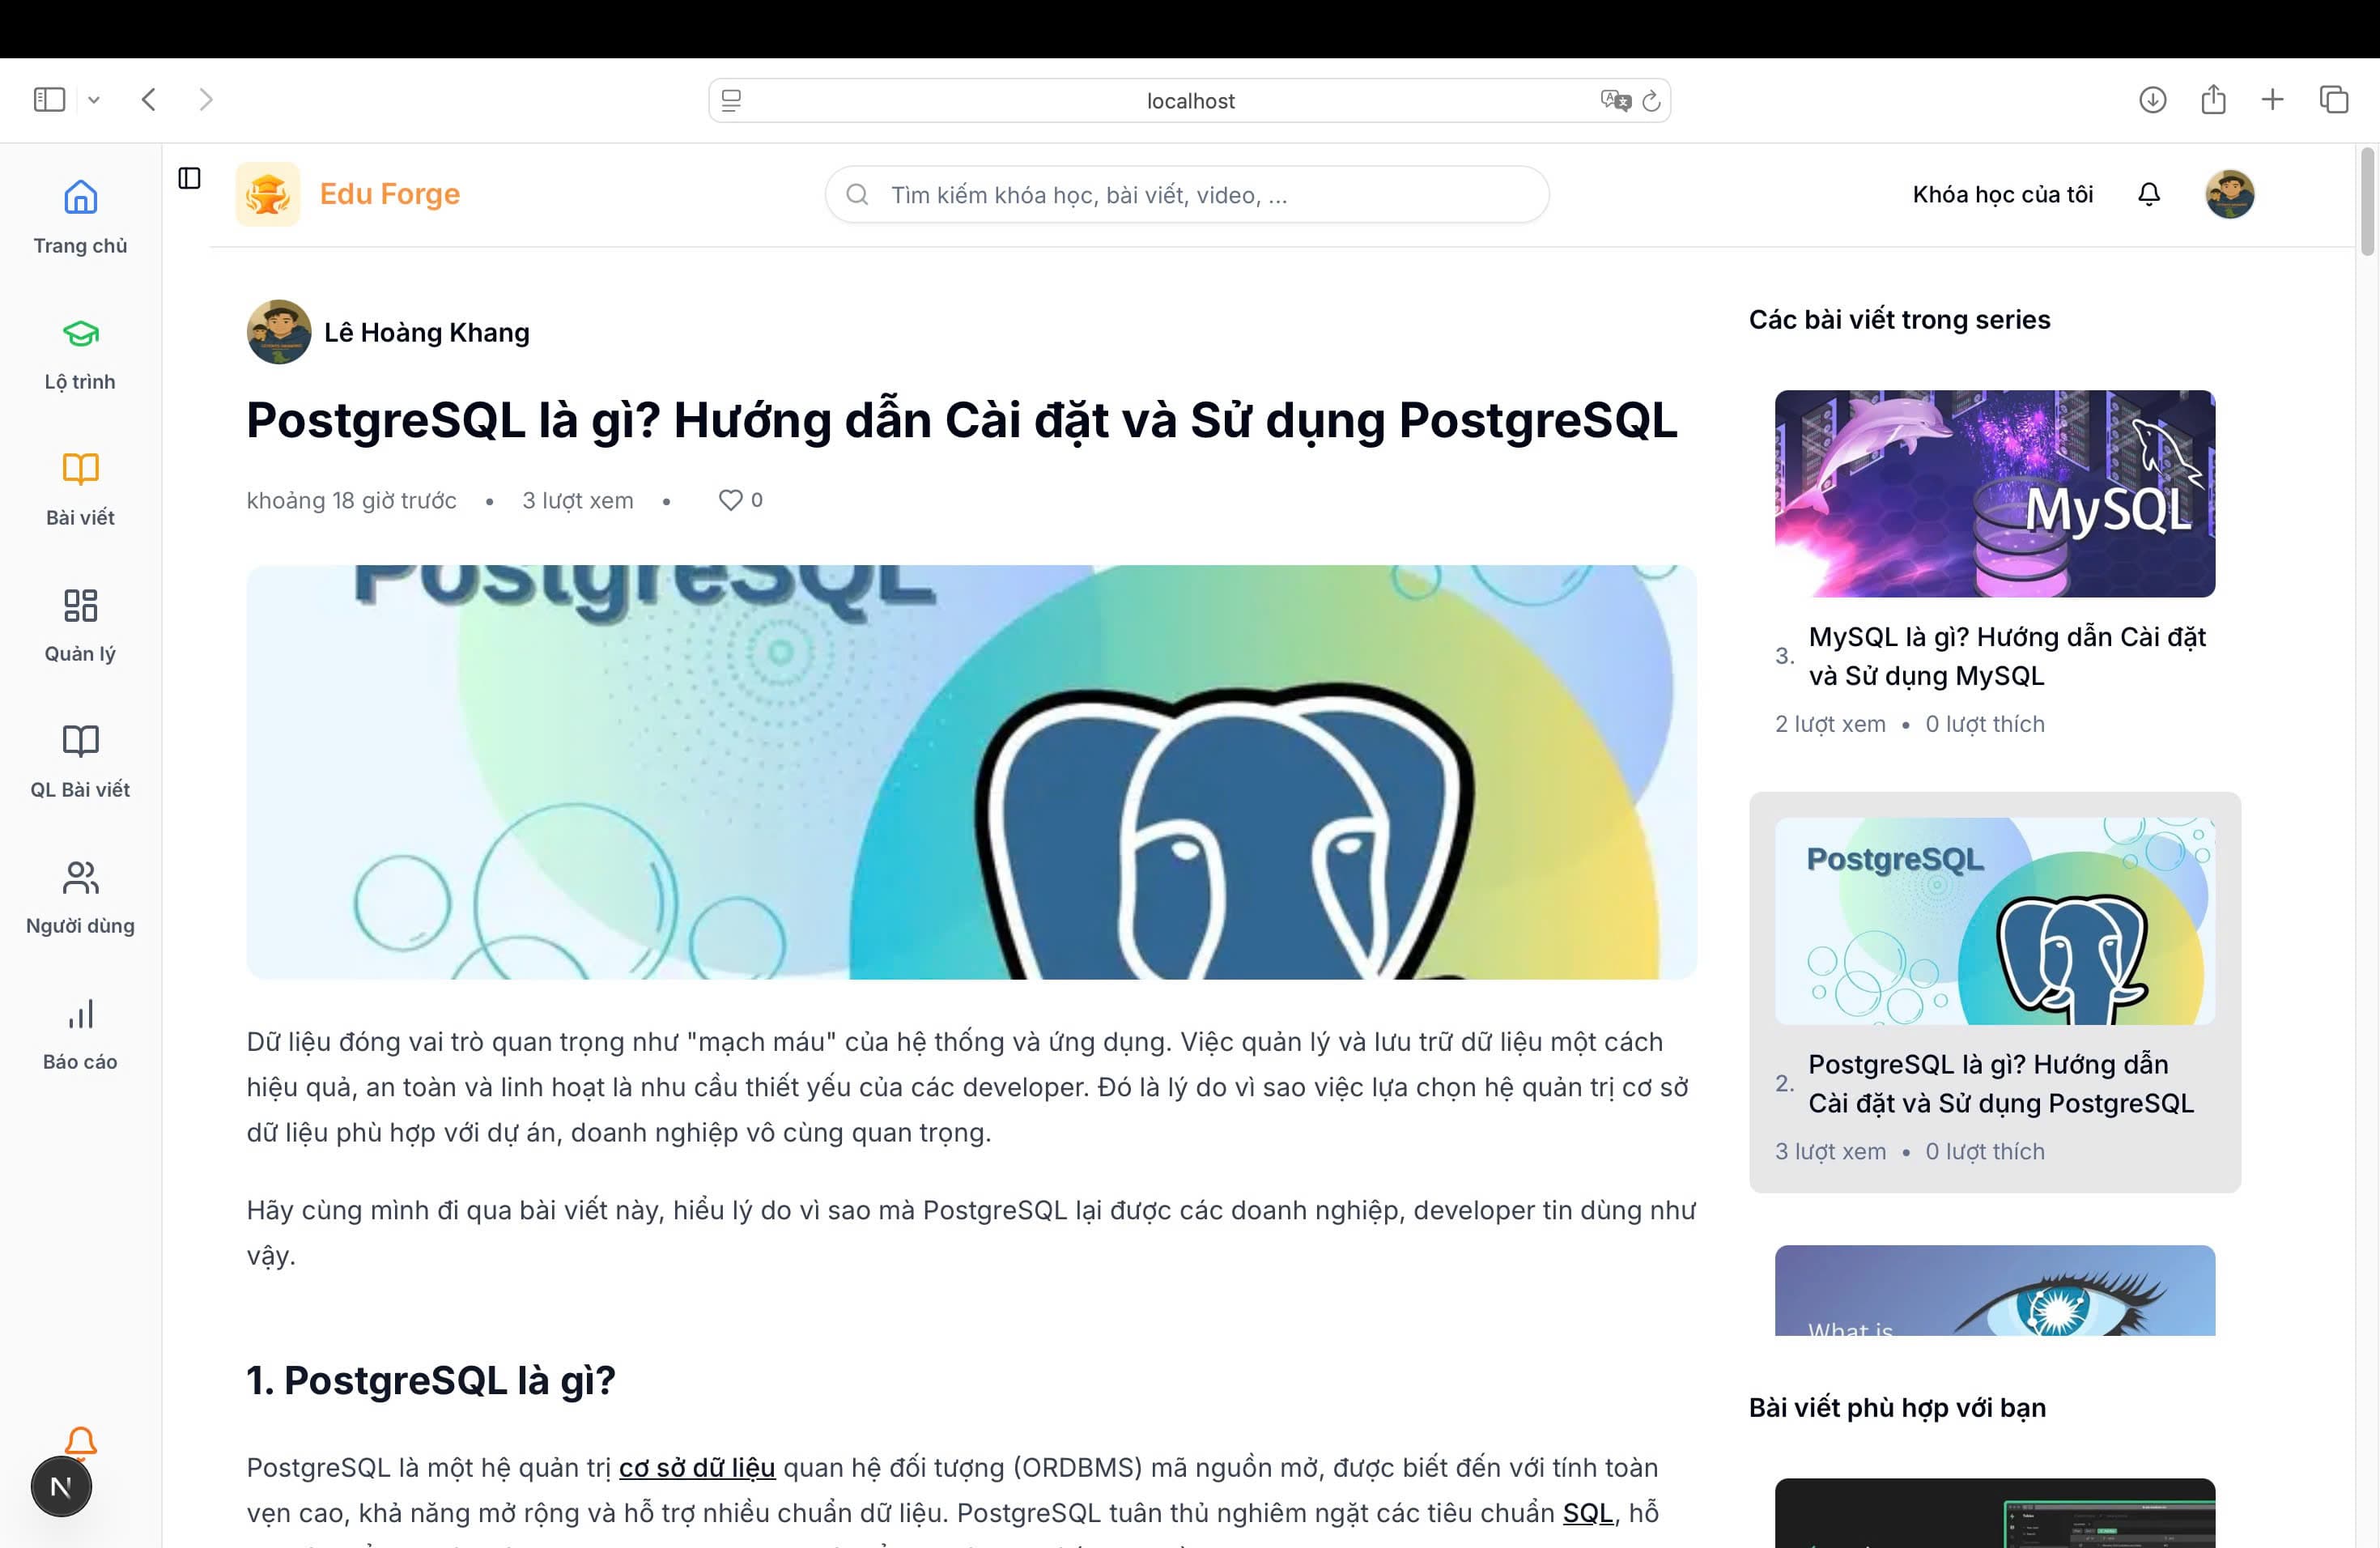Open Bài viết book icon in sidebar

pyautogui.click(x=80, y=469)
